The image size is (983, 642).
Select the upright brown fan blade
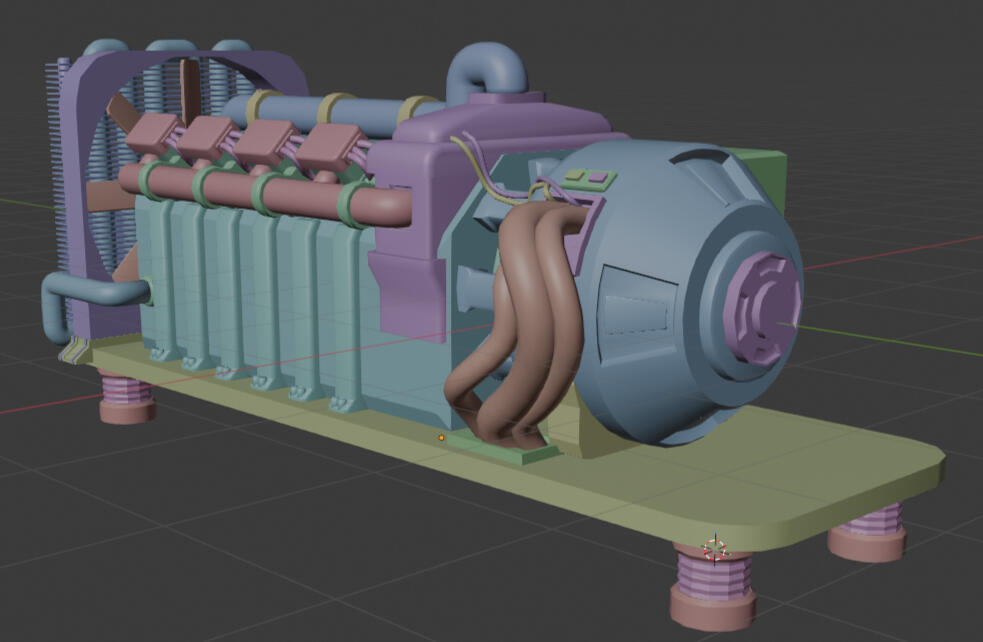190,91
